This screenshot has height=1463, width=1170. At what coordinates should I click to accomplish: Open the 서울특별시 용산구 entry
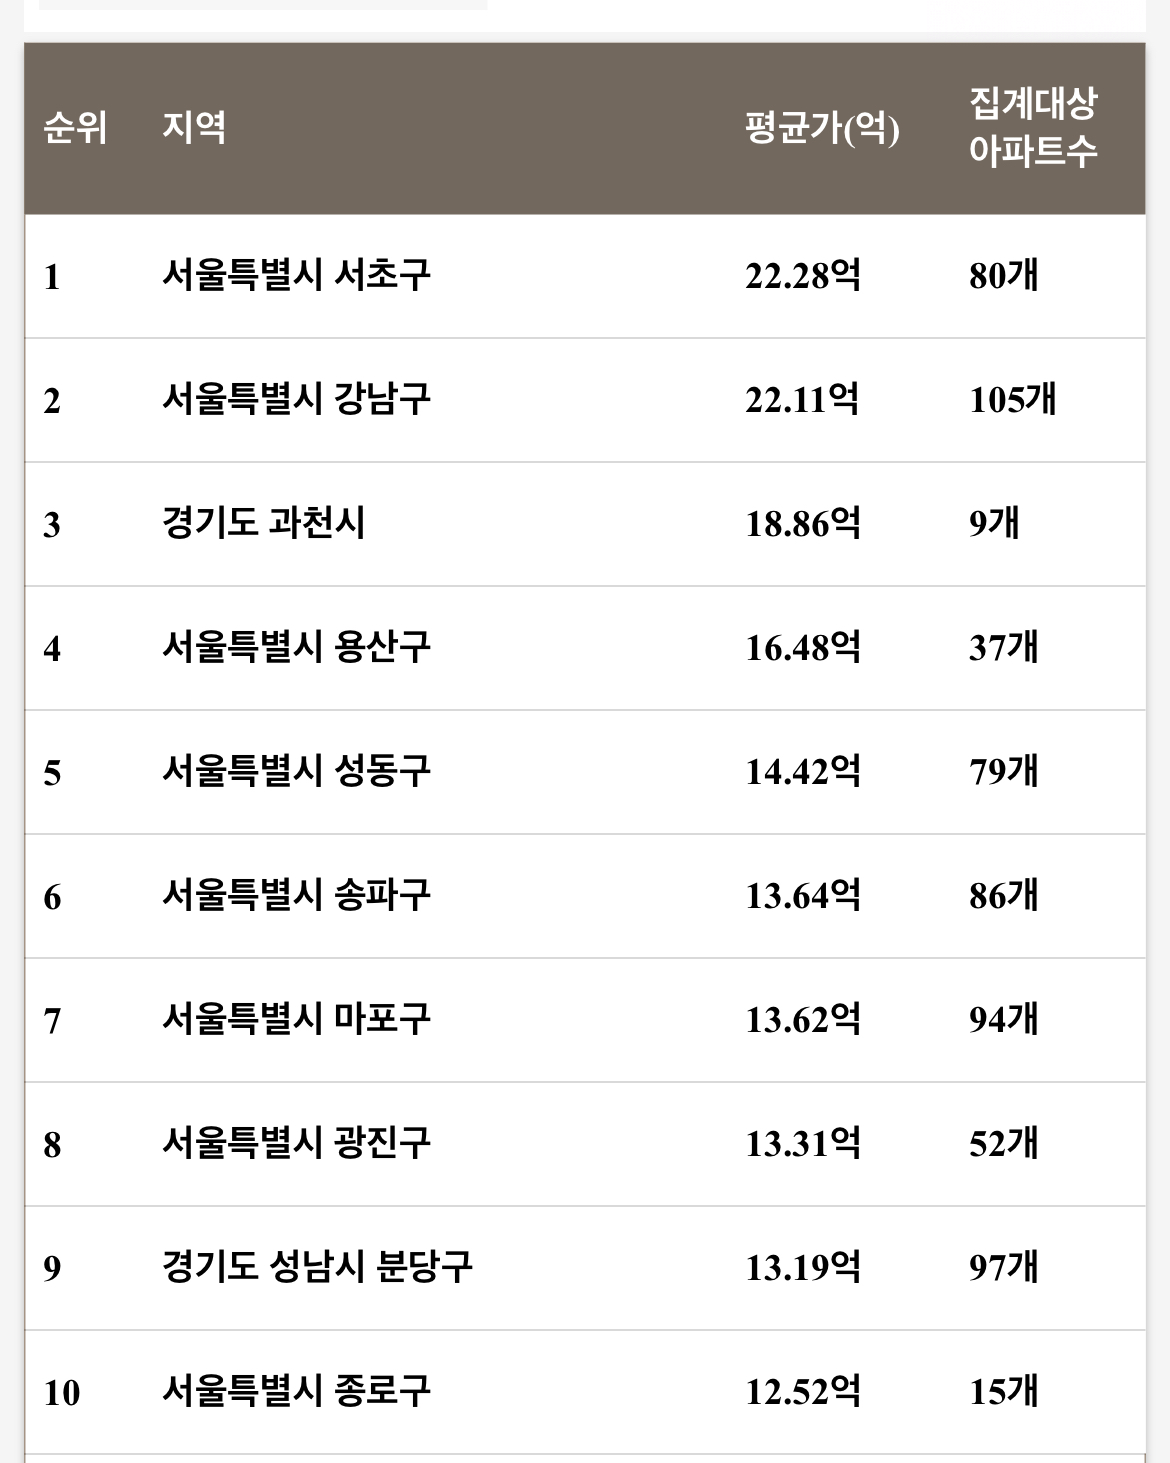click(296, 647)
